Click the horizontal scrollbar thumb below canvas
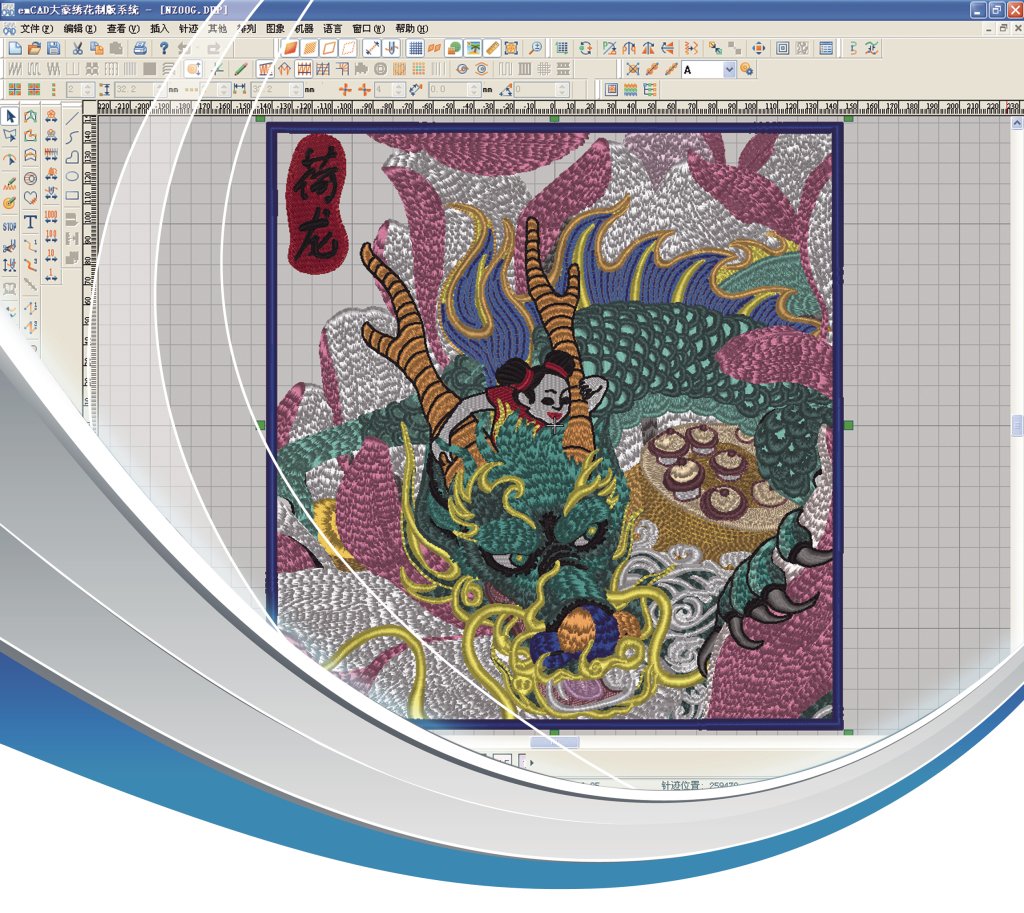Viewport: 1024px width, 913px height. (x=554, y=742)
